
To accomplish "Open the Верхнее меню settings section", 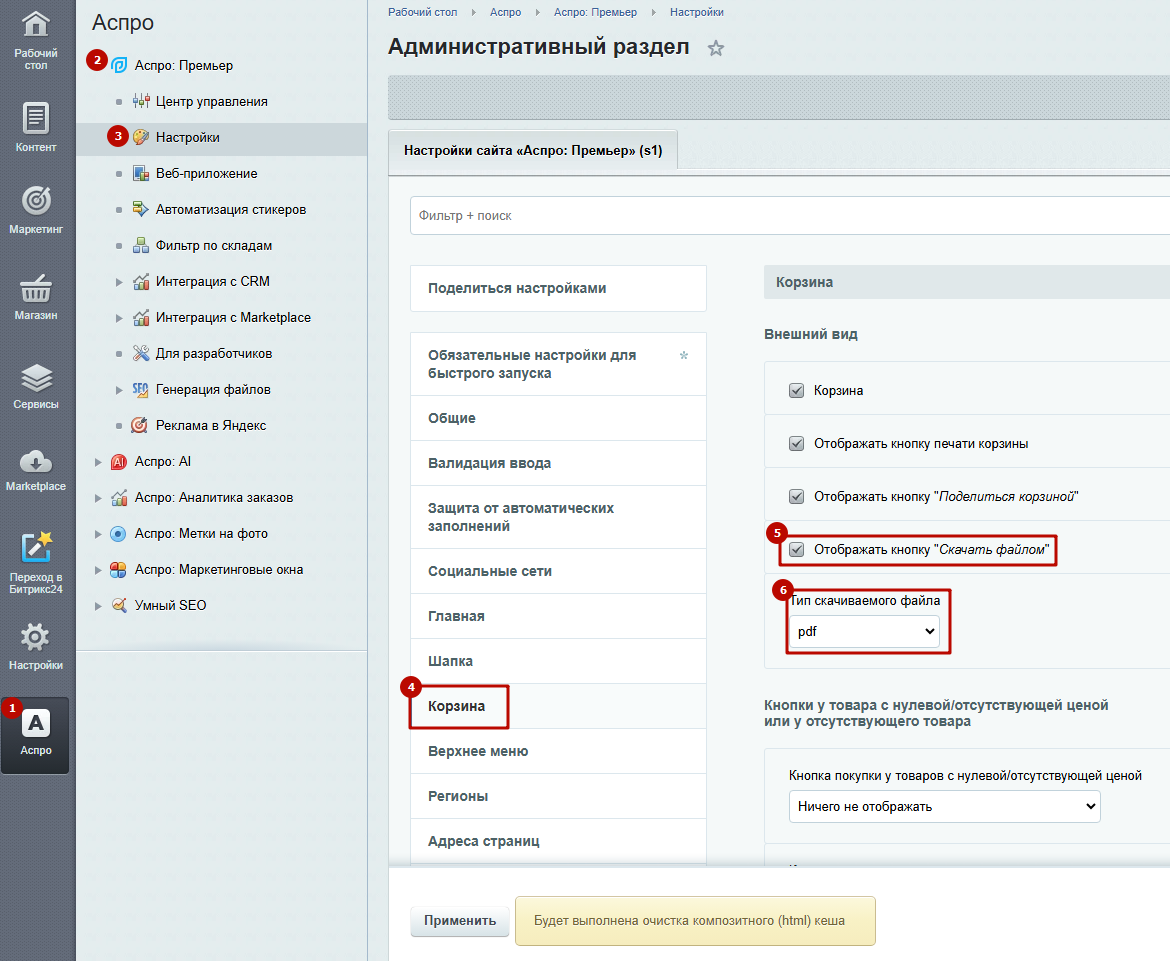I will coord(558,751).
